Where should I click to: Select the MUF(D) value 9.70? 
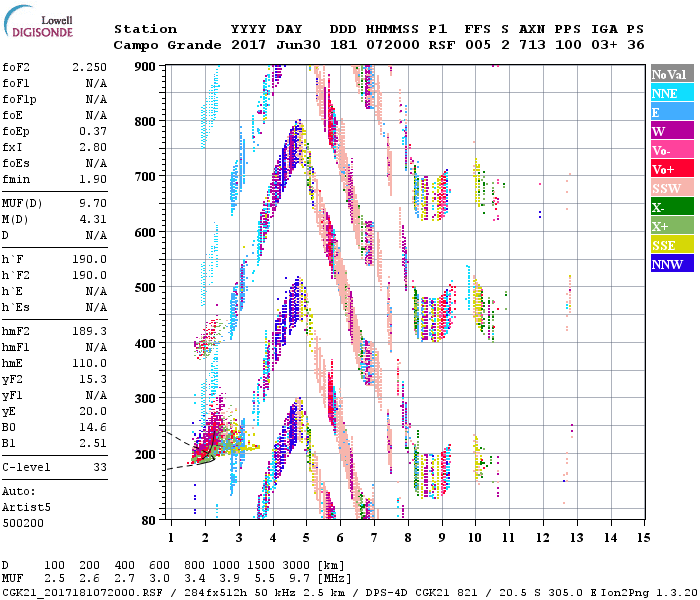pos(92,203)
